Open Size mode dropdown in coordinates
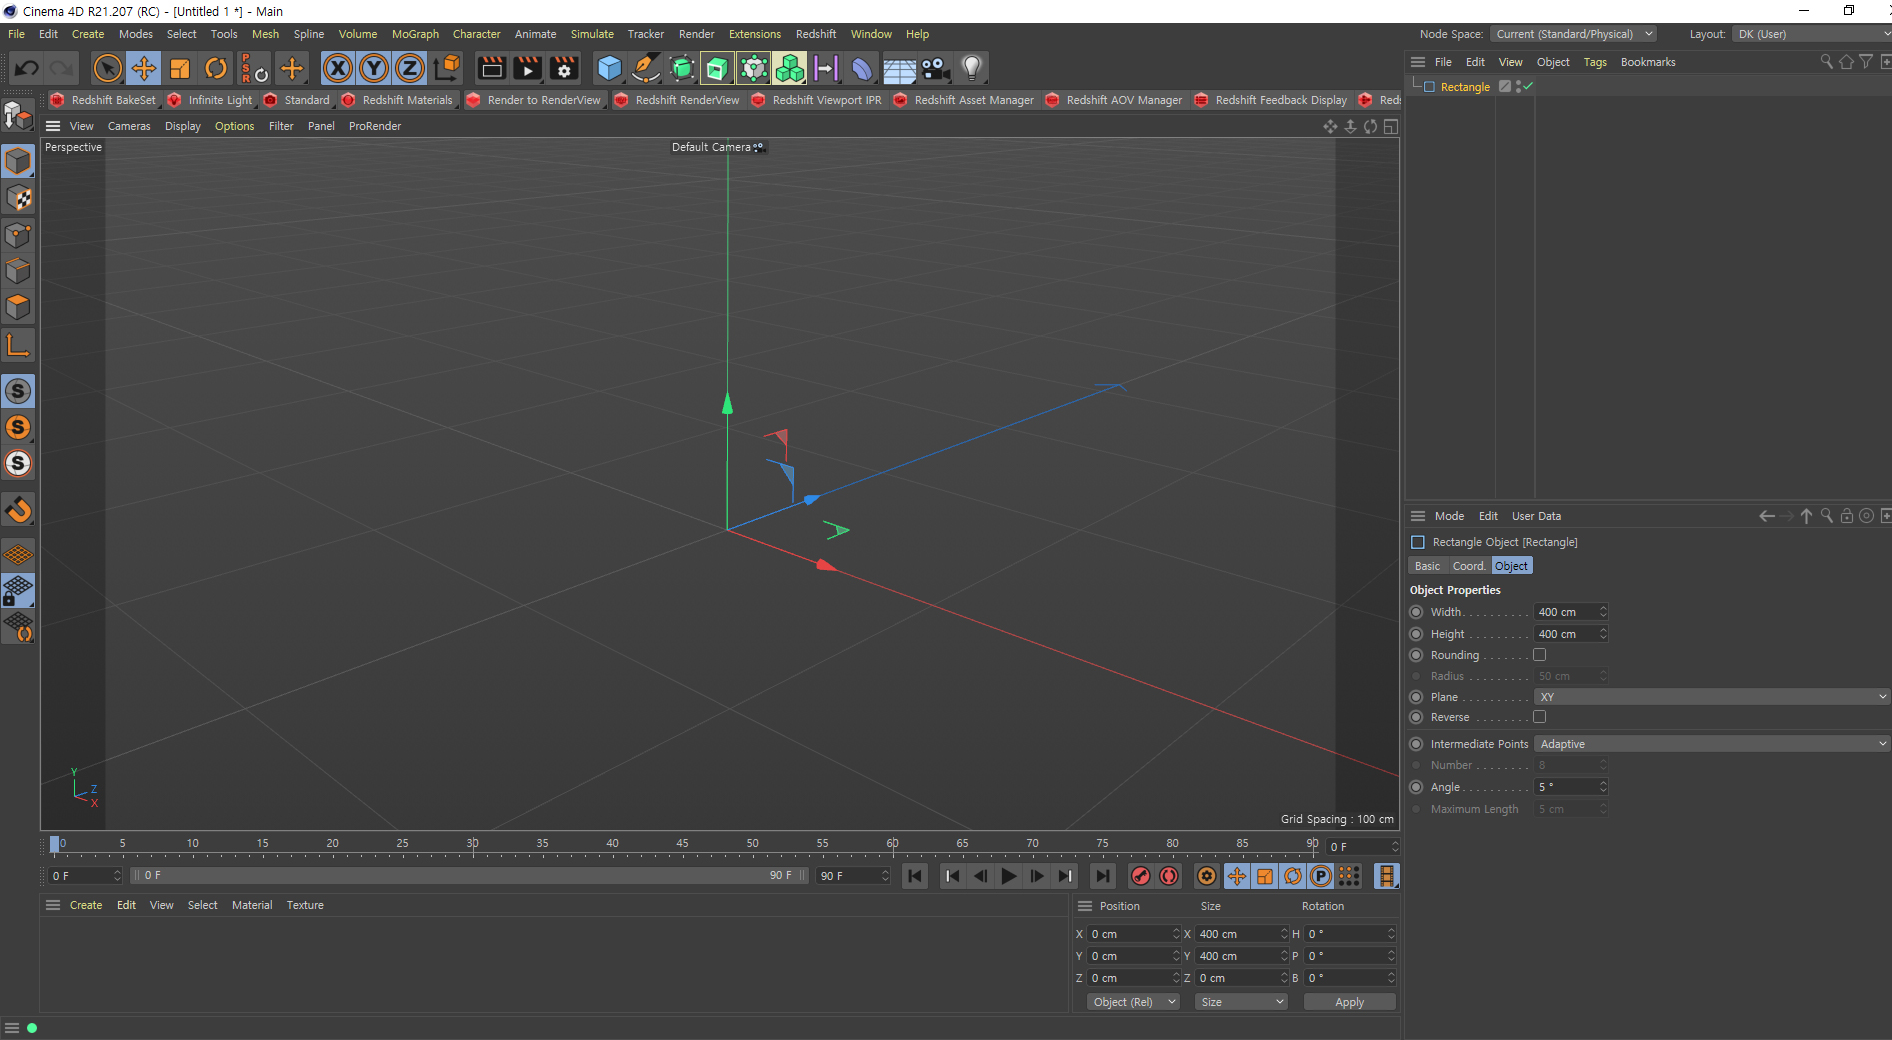This screenshot has height=1040, width=1892. pos(1241,1002)
